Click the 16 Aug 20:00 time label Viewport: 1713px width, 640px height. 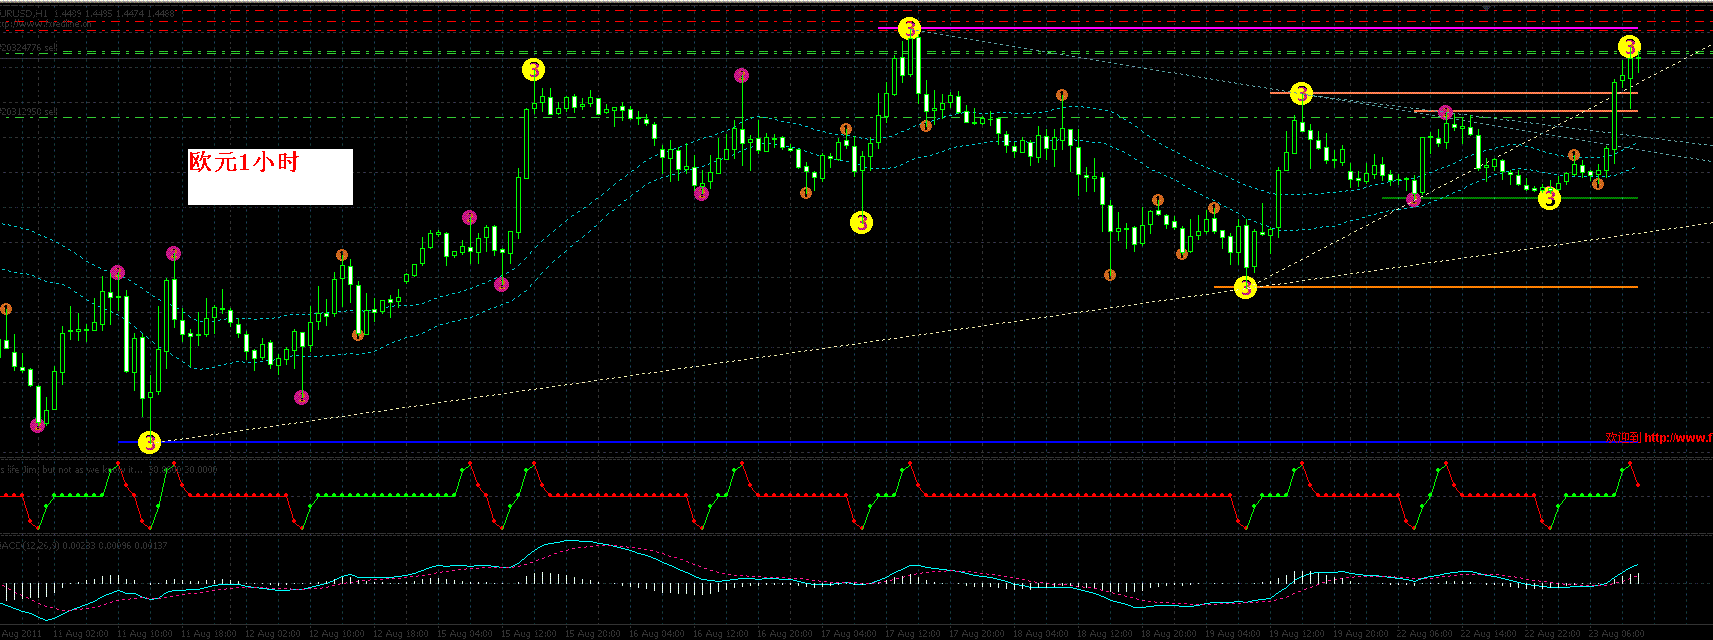coord(784,634)
